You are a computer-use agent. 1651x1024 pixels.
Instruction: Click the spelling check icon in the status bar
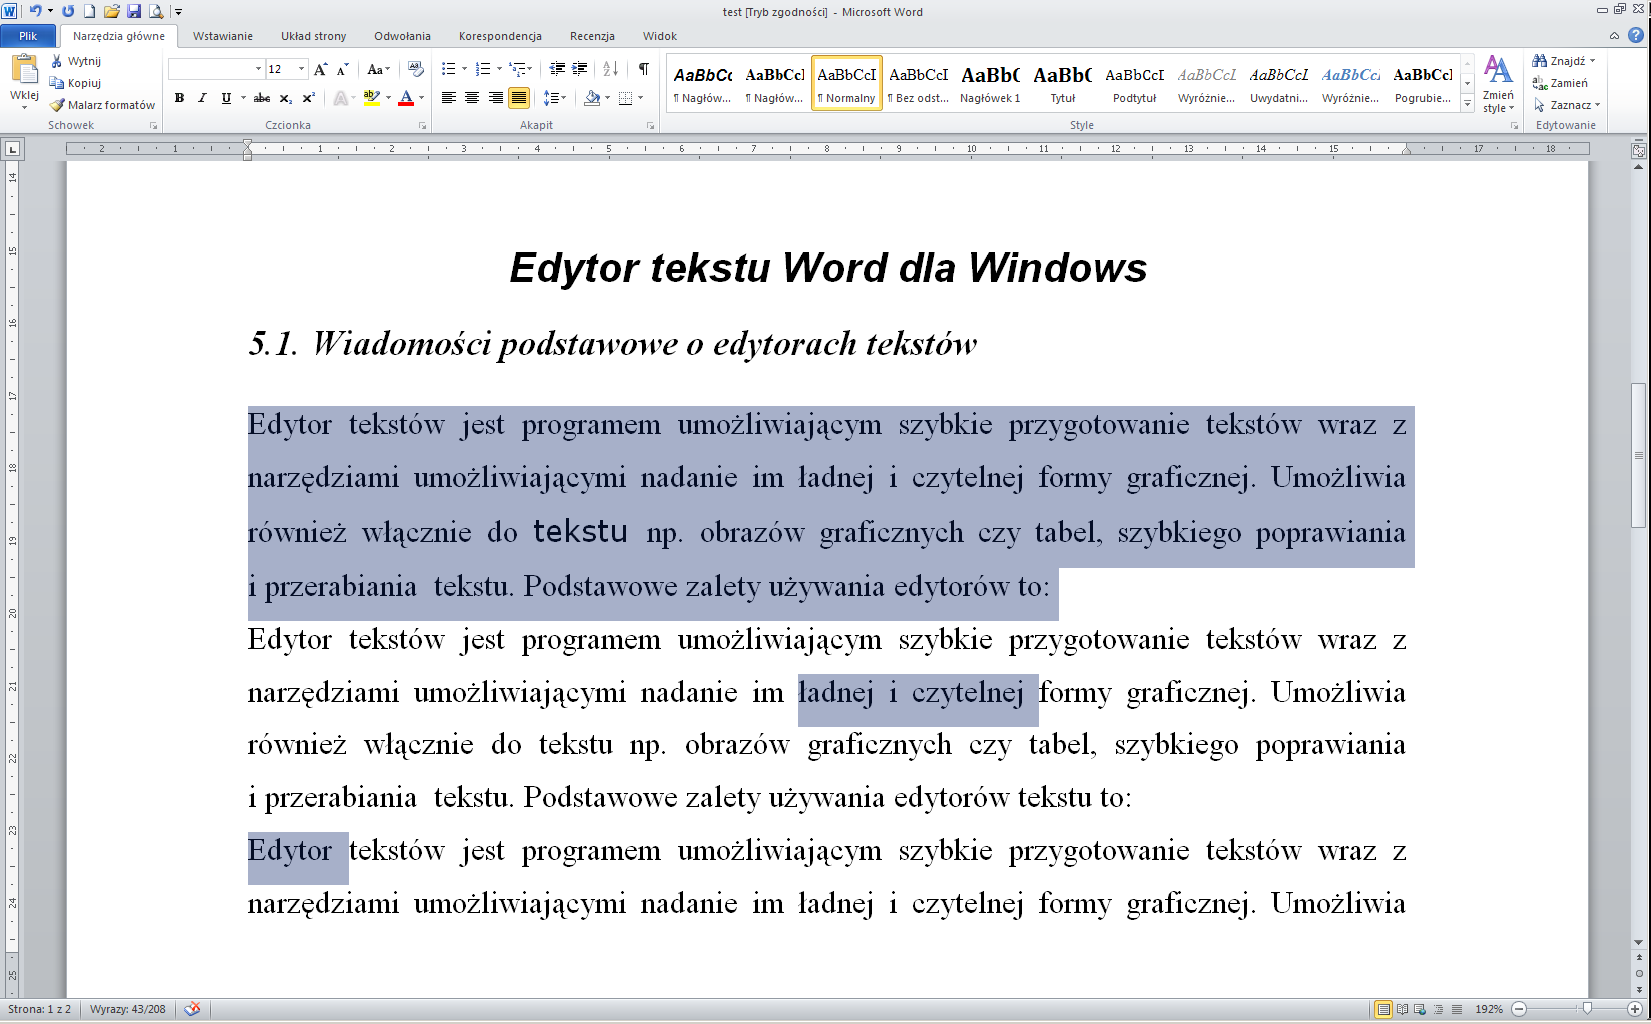(x=193, y=1009)
